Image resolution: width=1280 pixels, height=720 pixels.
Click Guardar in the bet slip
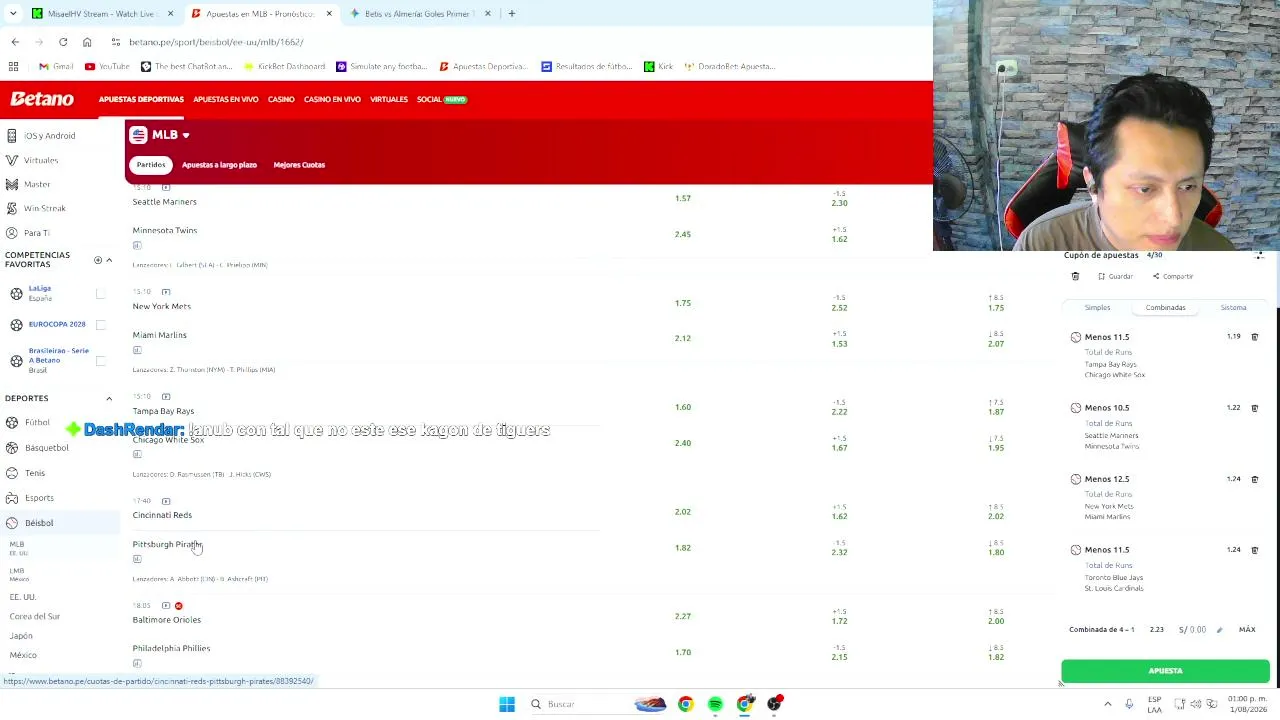1115,276
